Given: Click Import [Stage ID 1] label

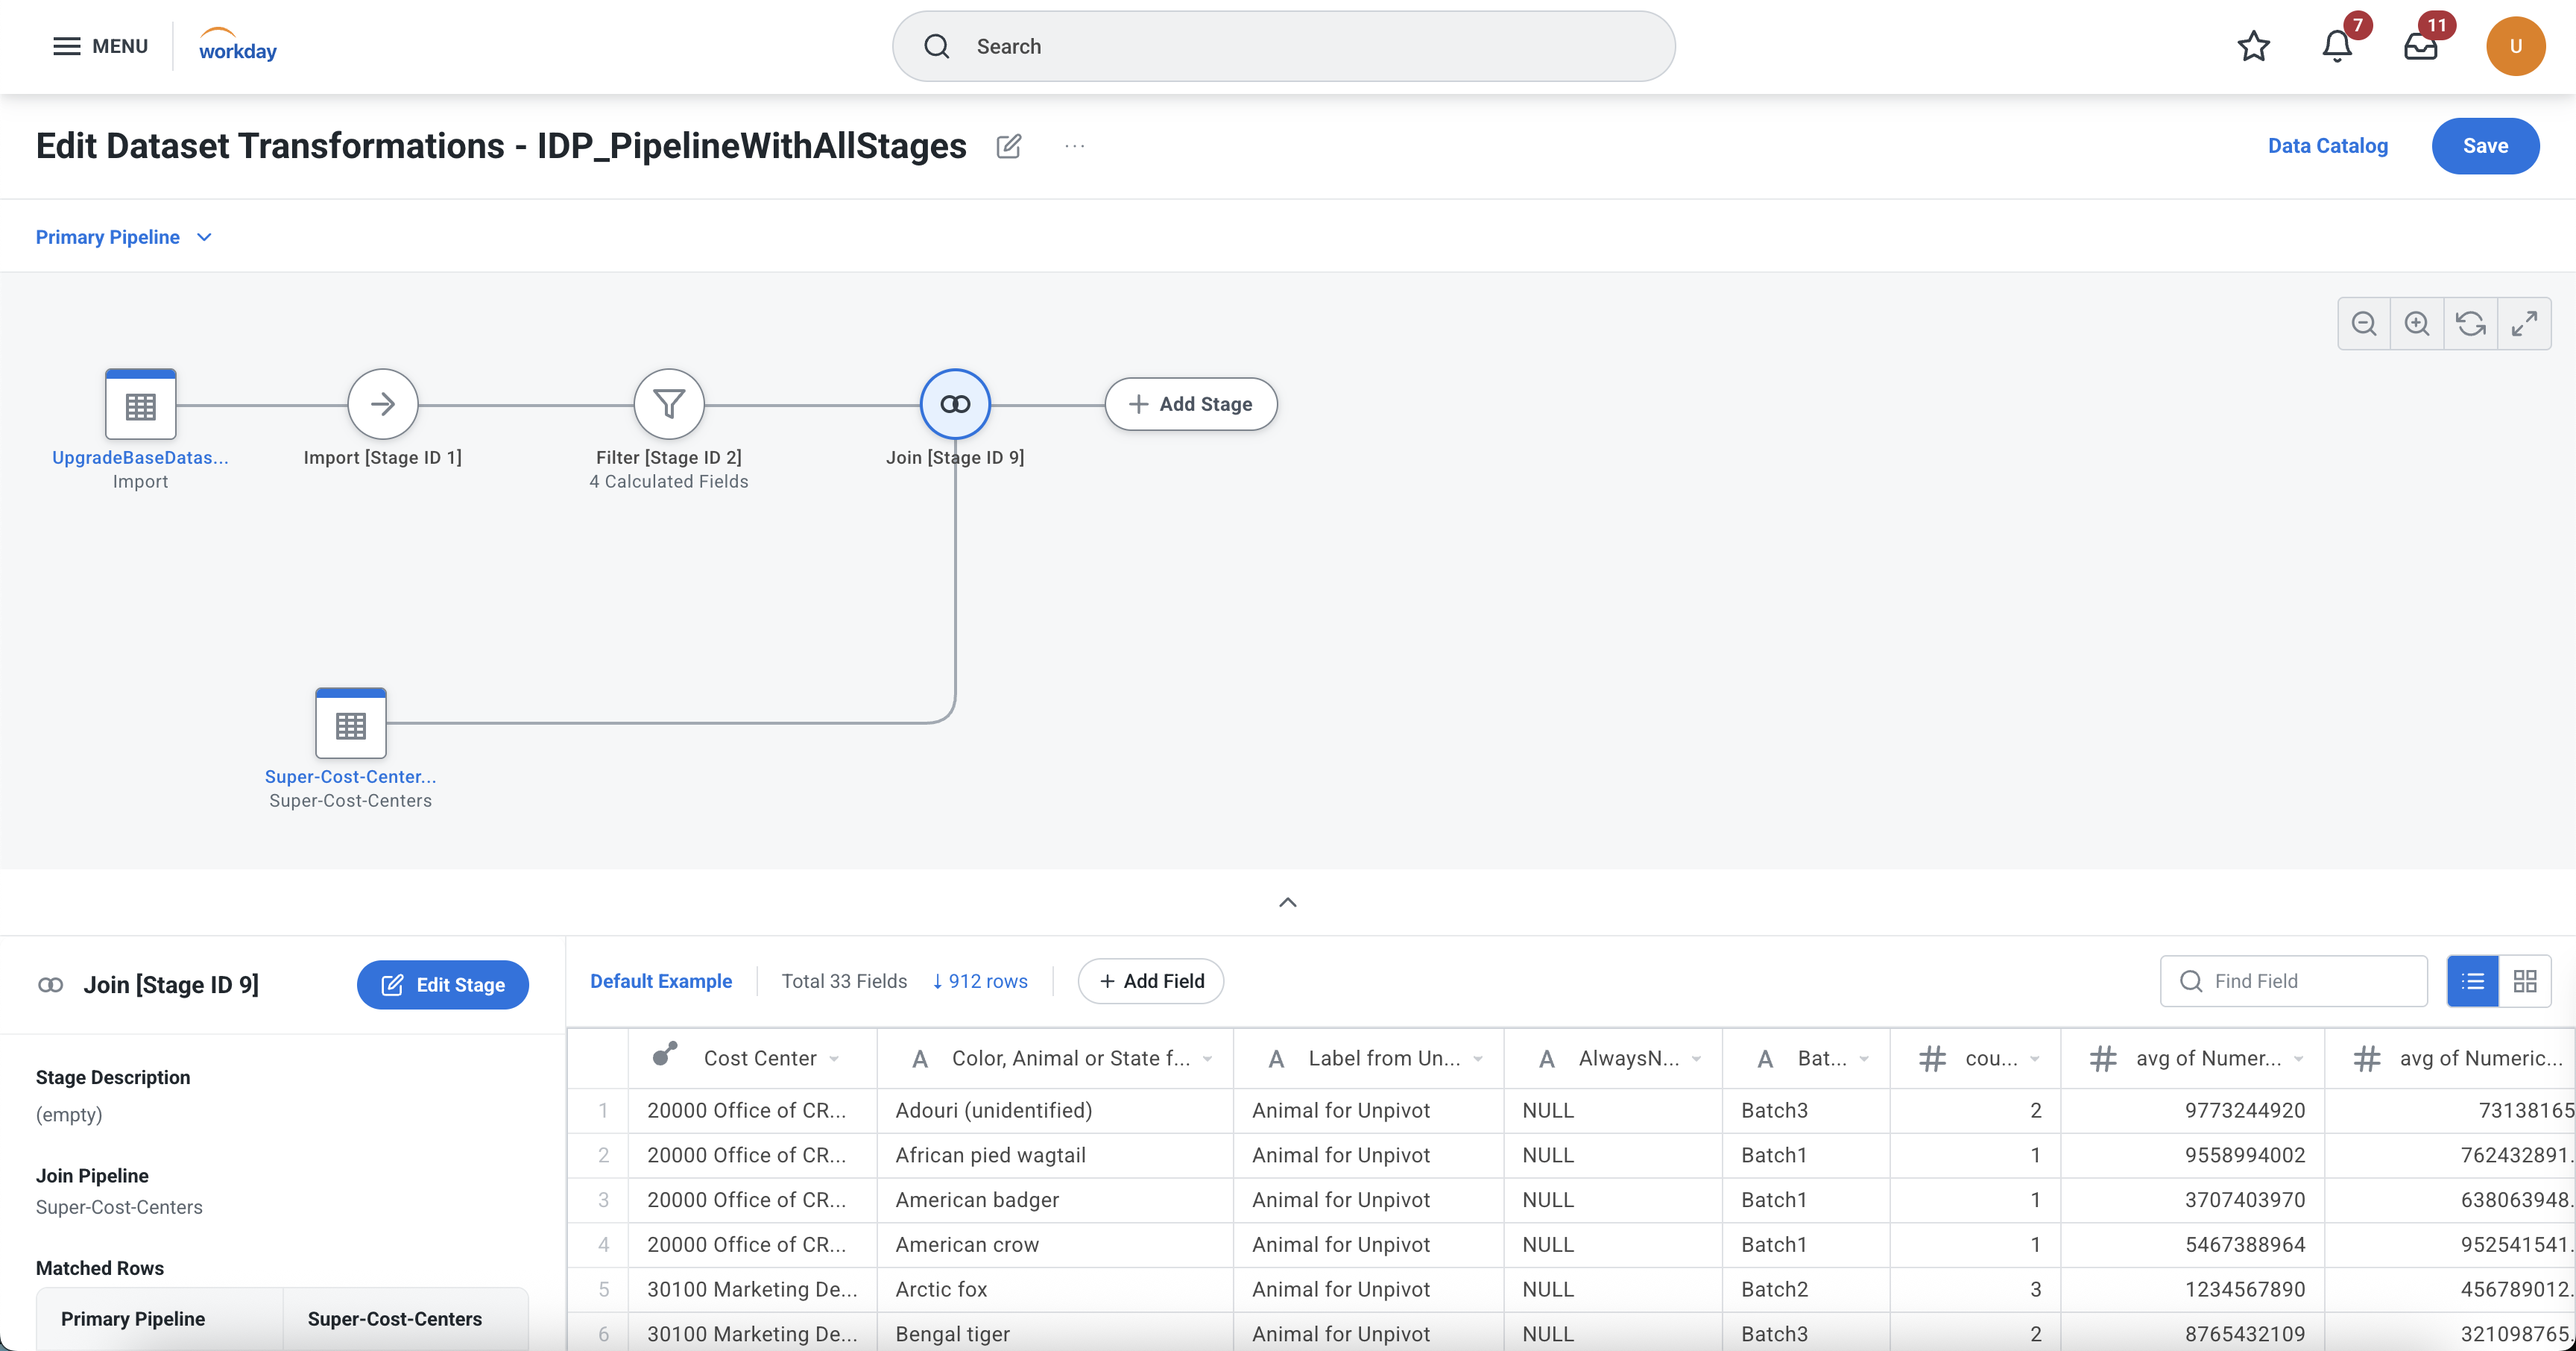Looking at the screenshot, I should click(x=383, y=457).
